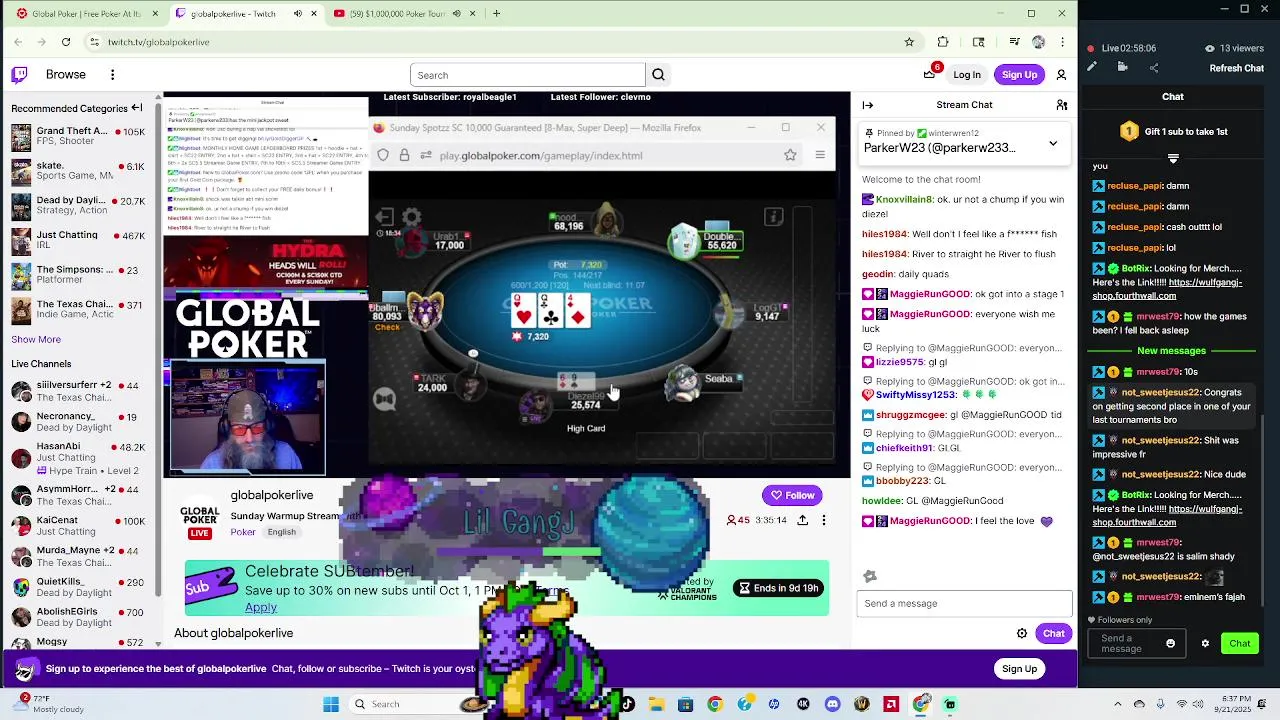Click the English language tag
1280x720 pixels.
coord(281,532)
